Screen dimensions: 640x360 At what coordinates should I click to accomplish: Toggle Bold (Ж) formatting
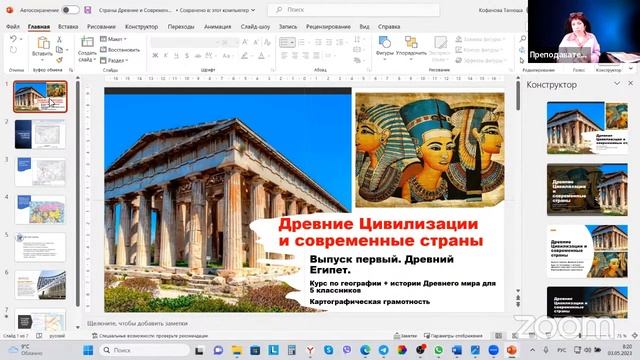[x=155, y=56]
